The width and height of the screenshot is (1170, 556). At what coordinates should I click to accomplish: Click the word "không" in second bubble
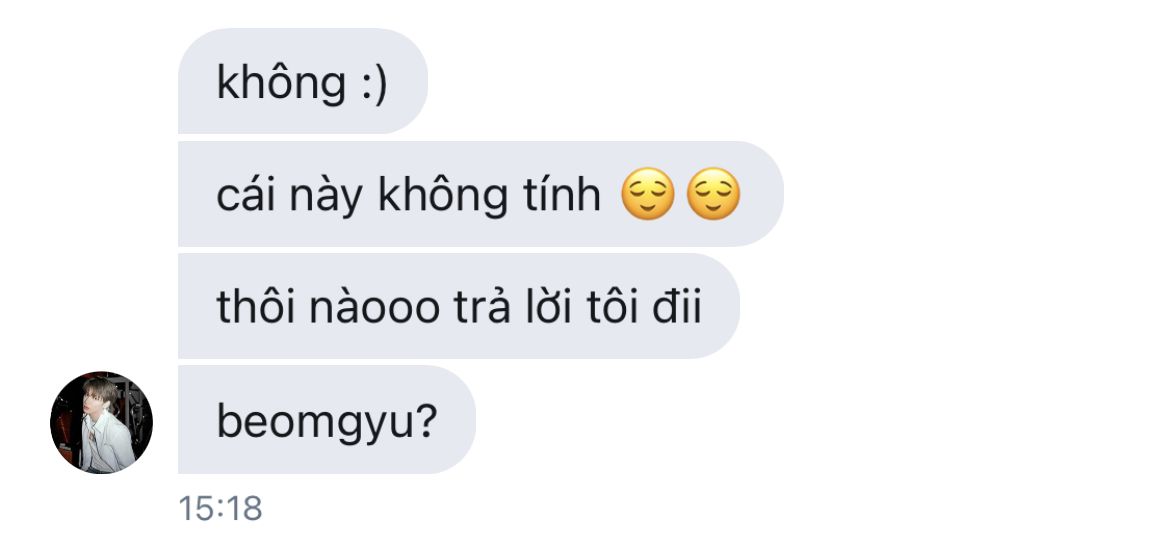tap(442, 195)
